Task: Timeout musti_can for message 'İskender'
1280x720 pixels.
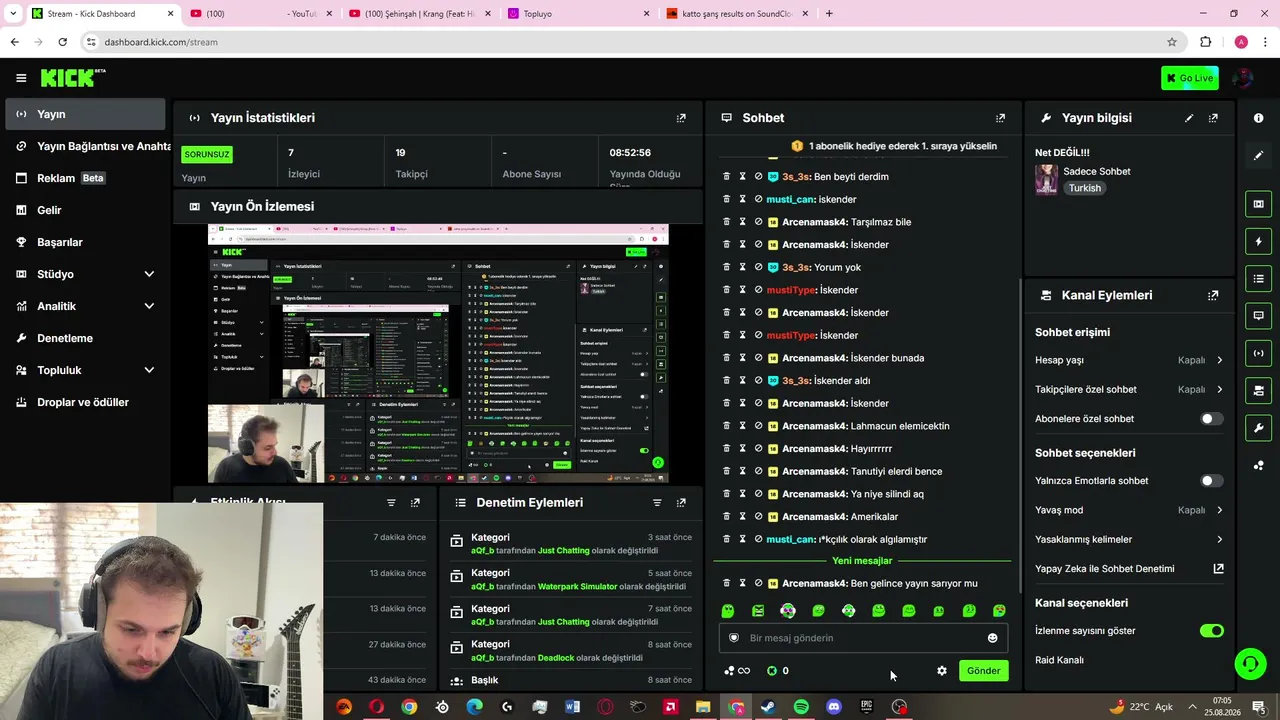Action: [742, 199]
